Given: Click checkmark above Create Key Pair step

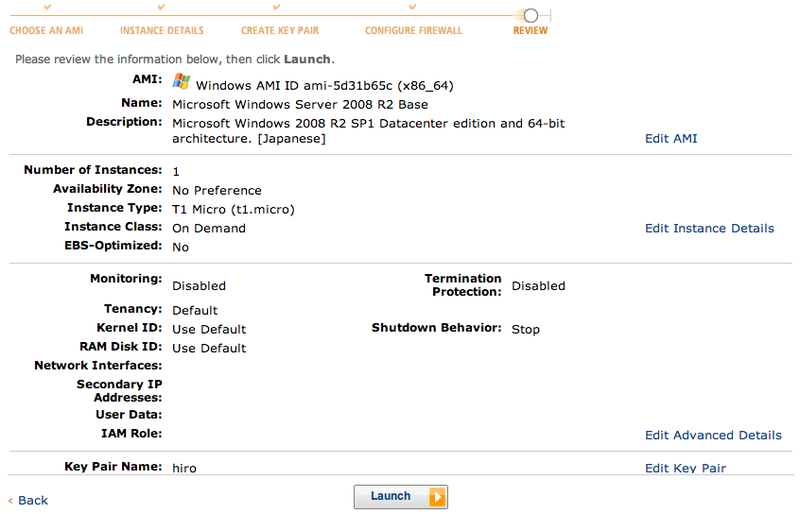Looking at the screenshot, I should [276, 7].
